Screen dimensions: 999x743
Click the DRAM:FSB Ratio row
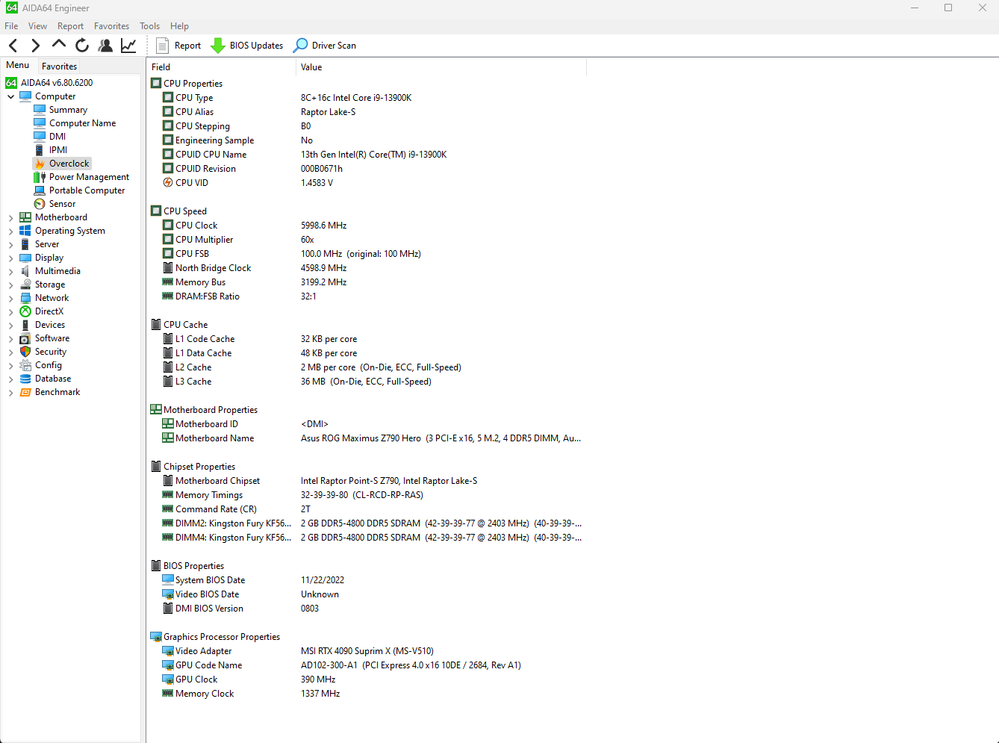367,296
